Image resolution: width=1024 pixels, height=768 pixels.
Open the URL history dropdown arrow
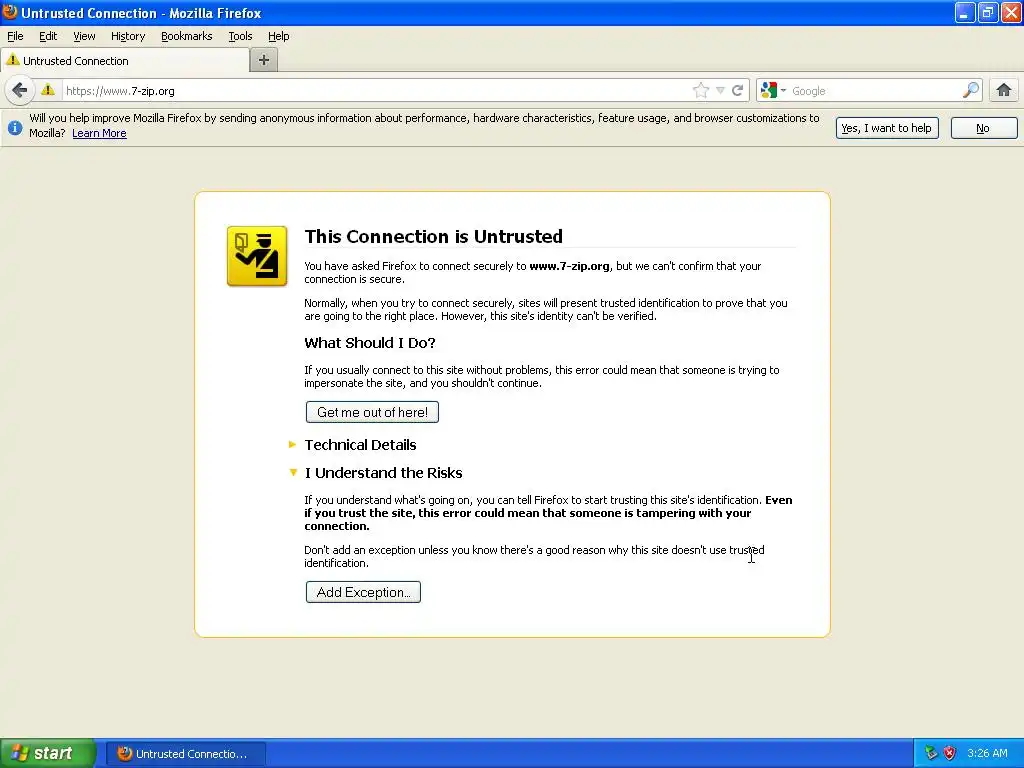(720, 91)
